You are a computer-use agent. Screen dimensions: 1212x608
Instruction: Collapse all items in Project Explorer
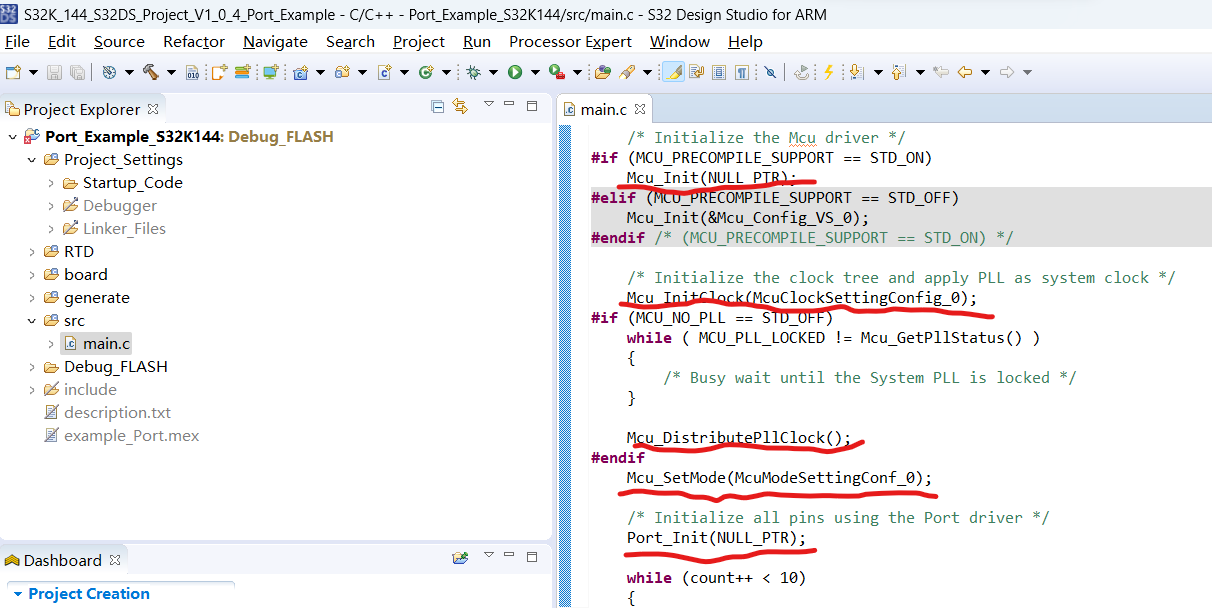pyautogui.click(x=437, y=108)
